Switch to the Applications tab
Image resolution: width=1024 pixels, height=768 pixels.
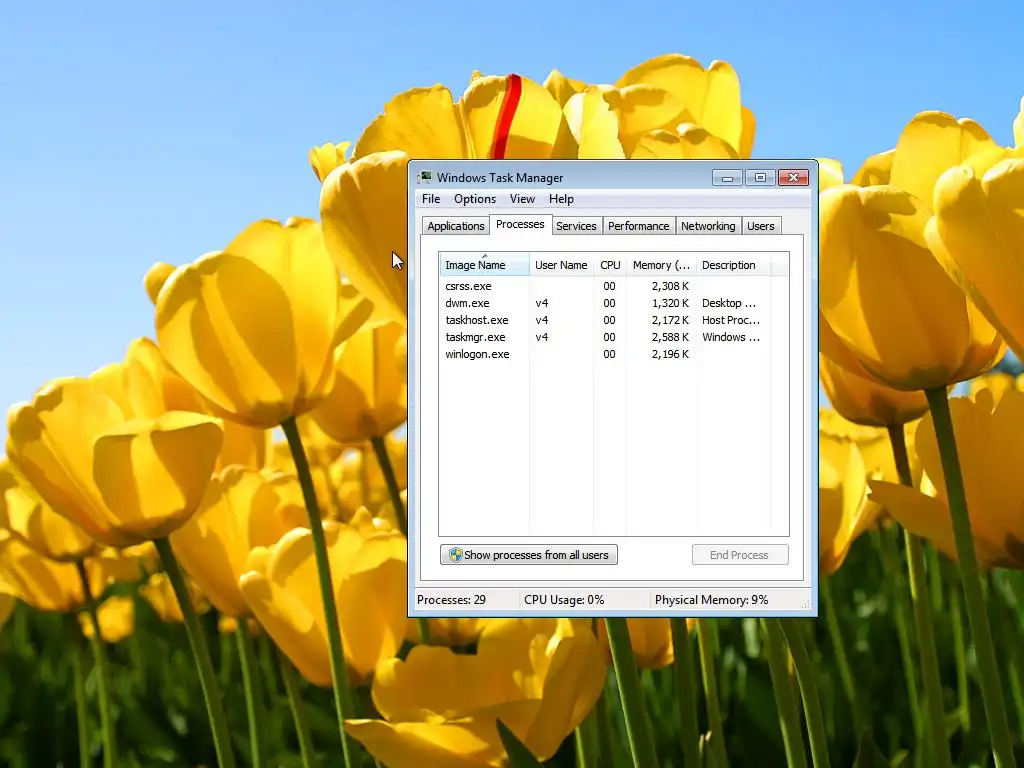455,226
